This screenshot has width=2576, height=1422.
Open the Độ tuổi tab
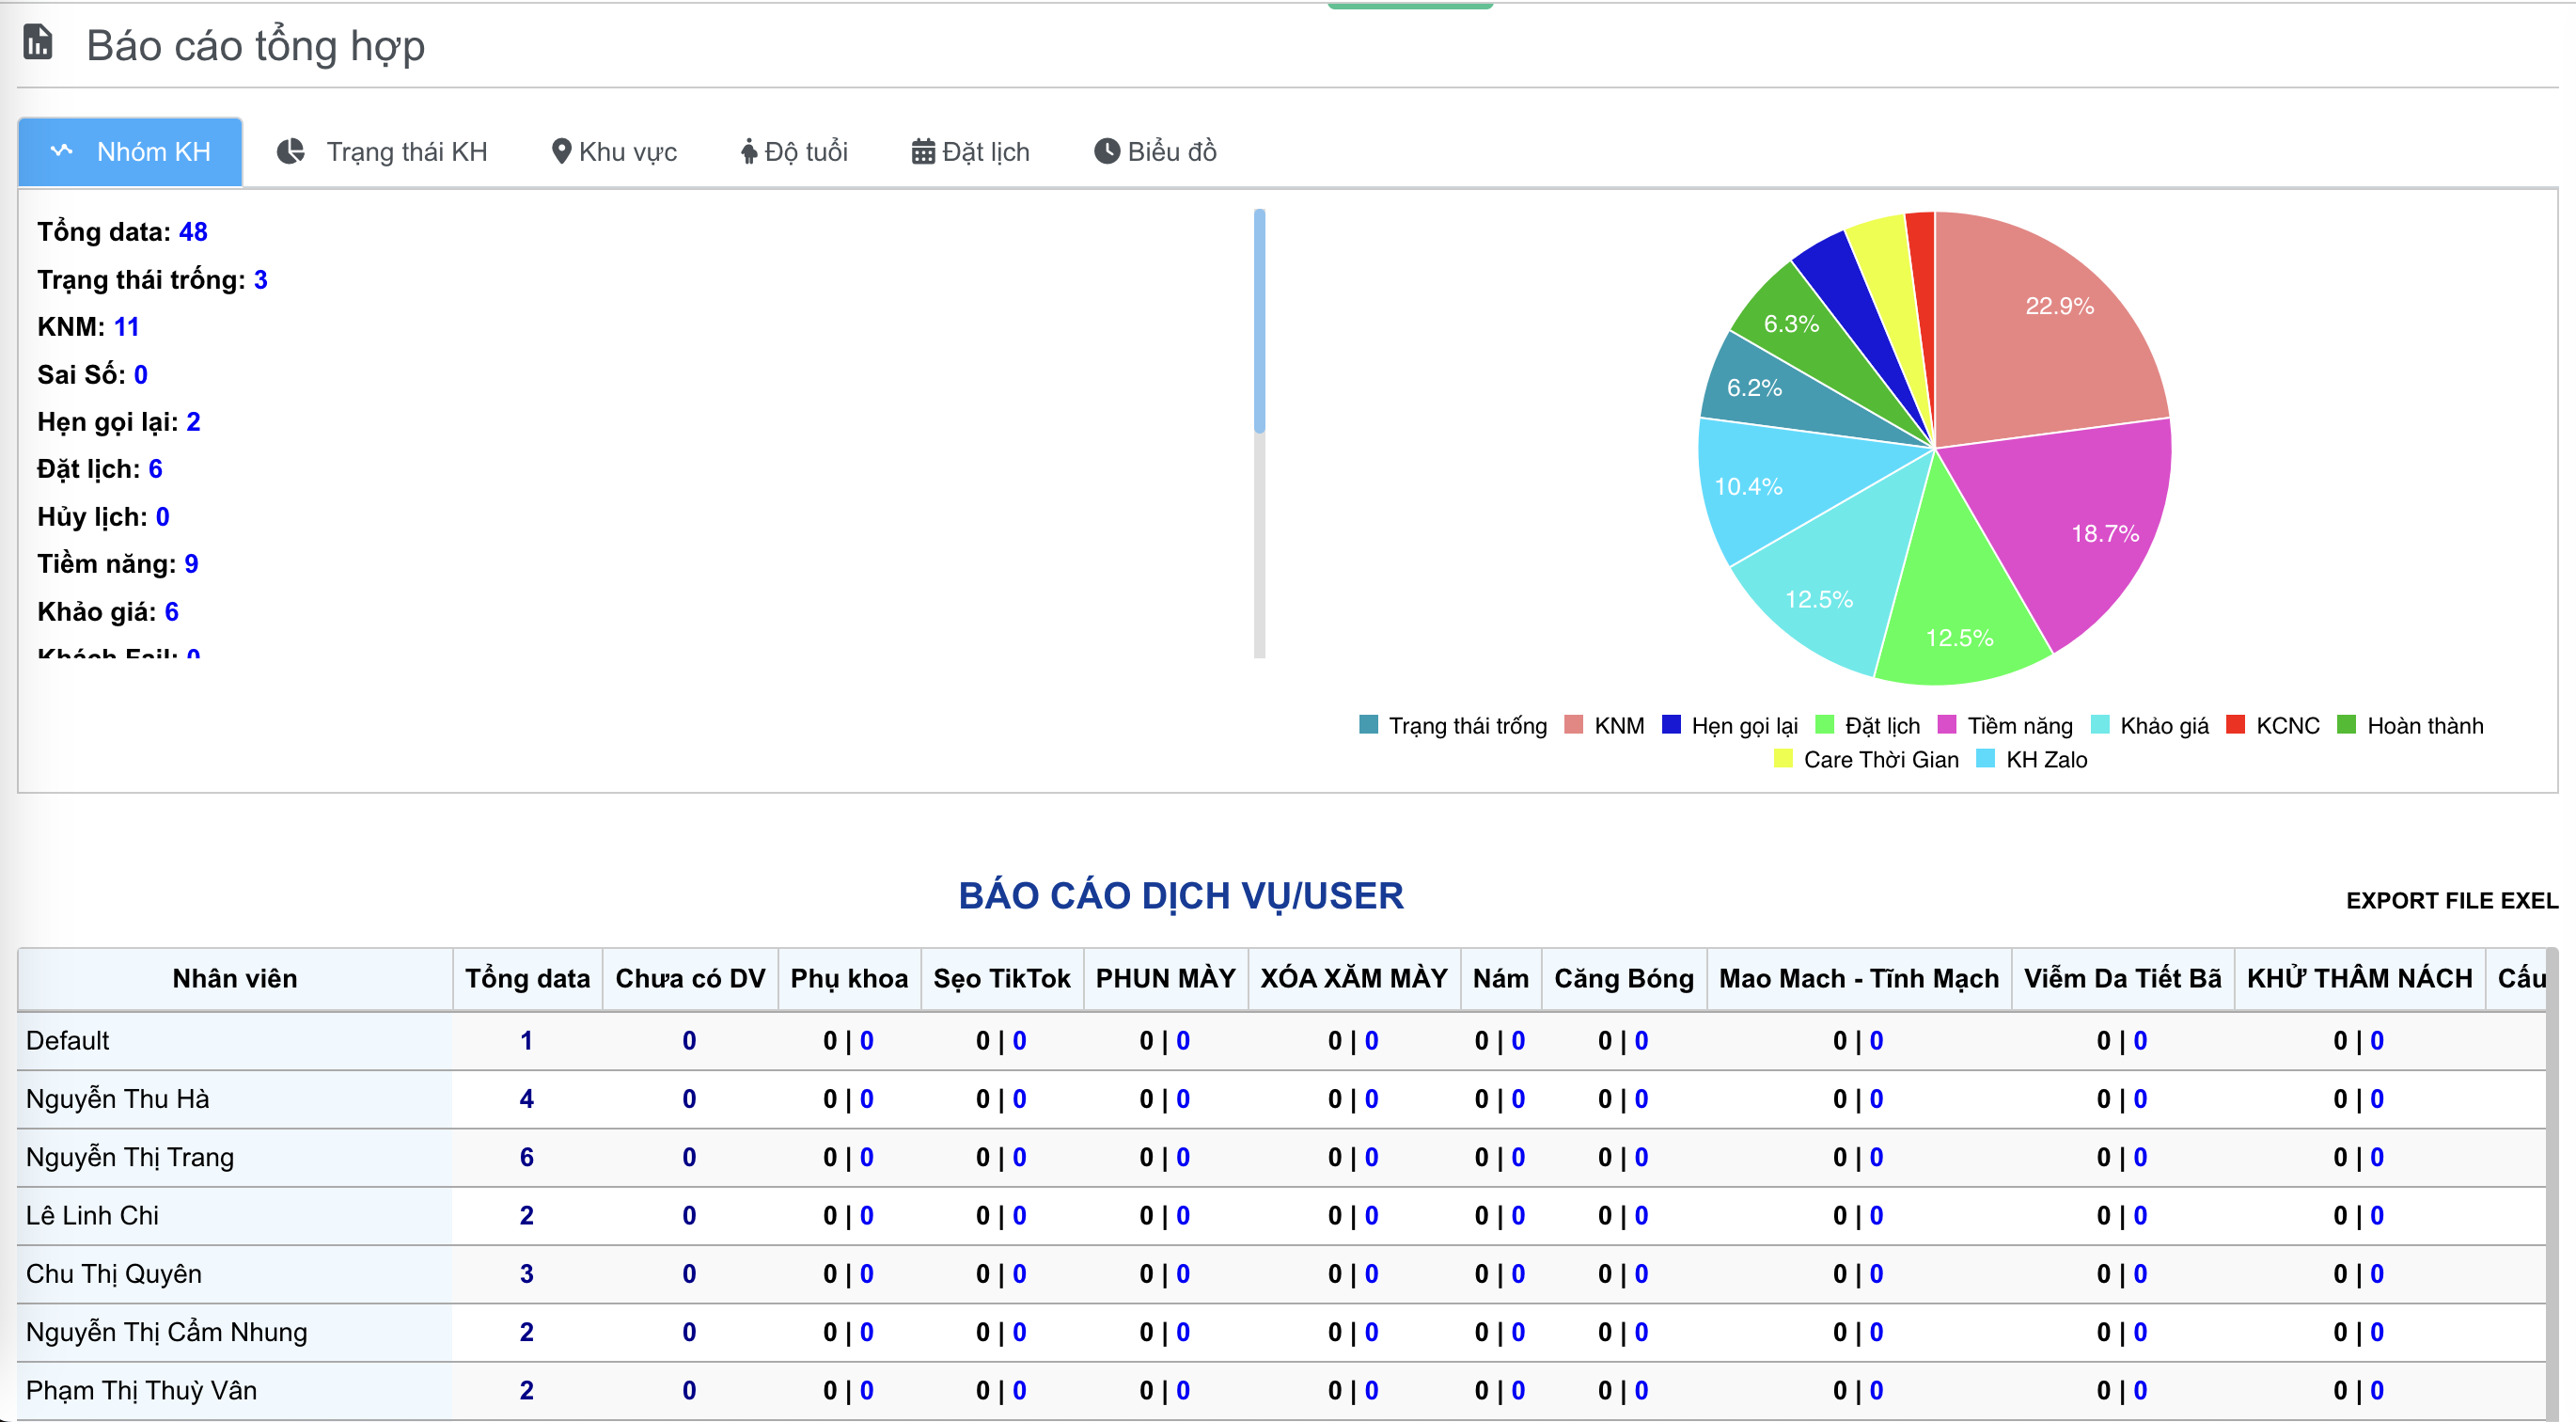pyautogui.click(x=795, y=152)
